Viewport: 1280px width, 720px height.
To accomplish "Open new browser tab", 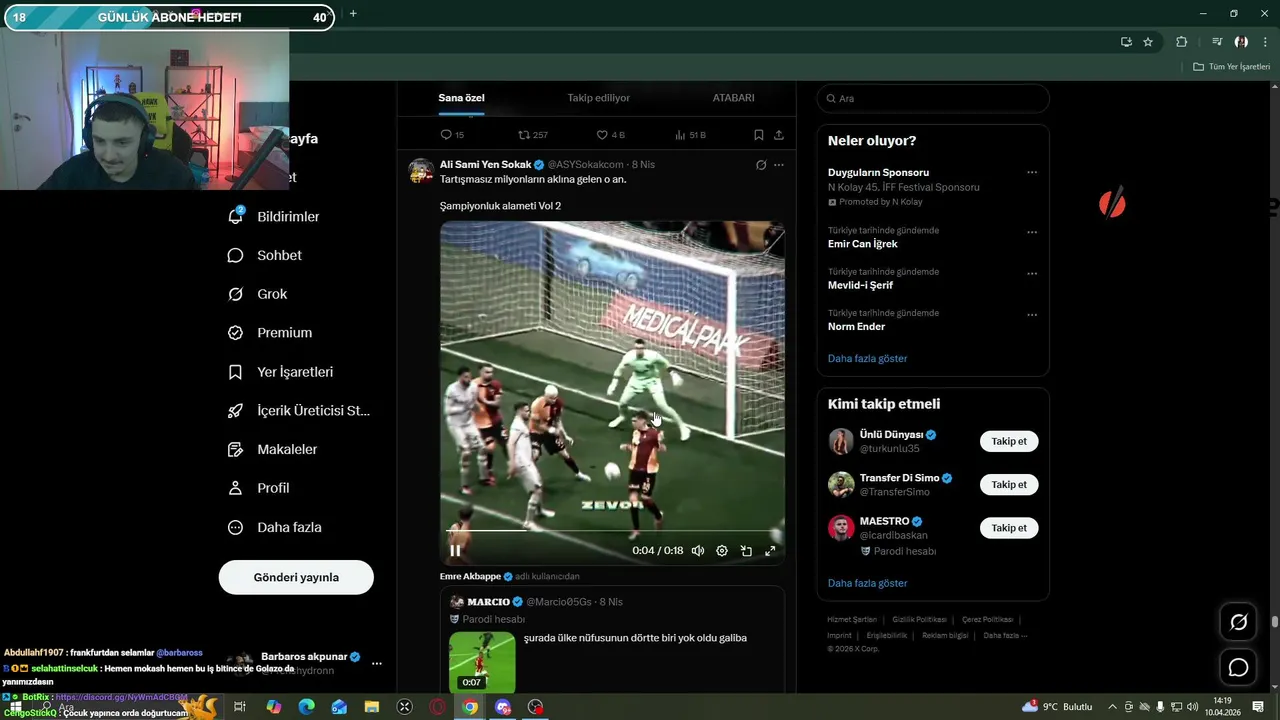I will pos(353,14).
